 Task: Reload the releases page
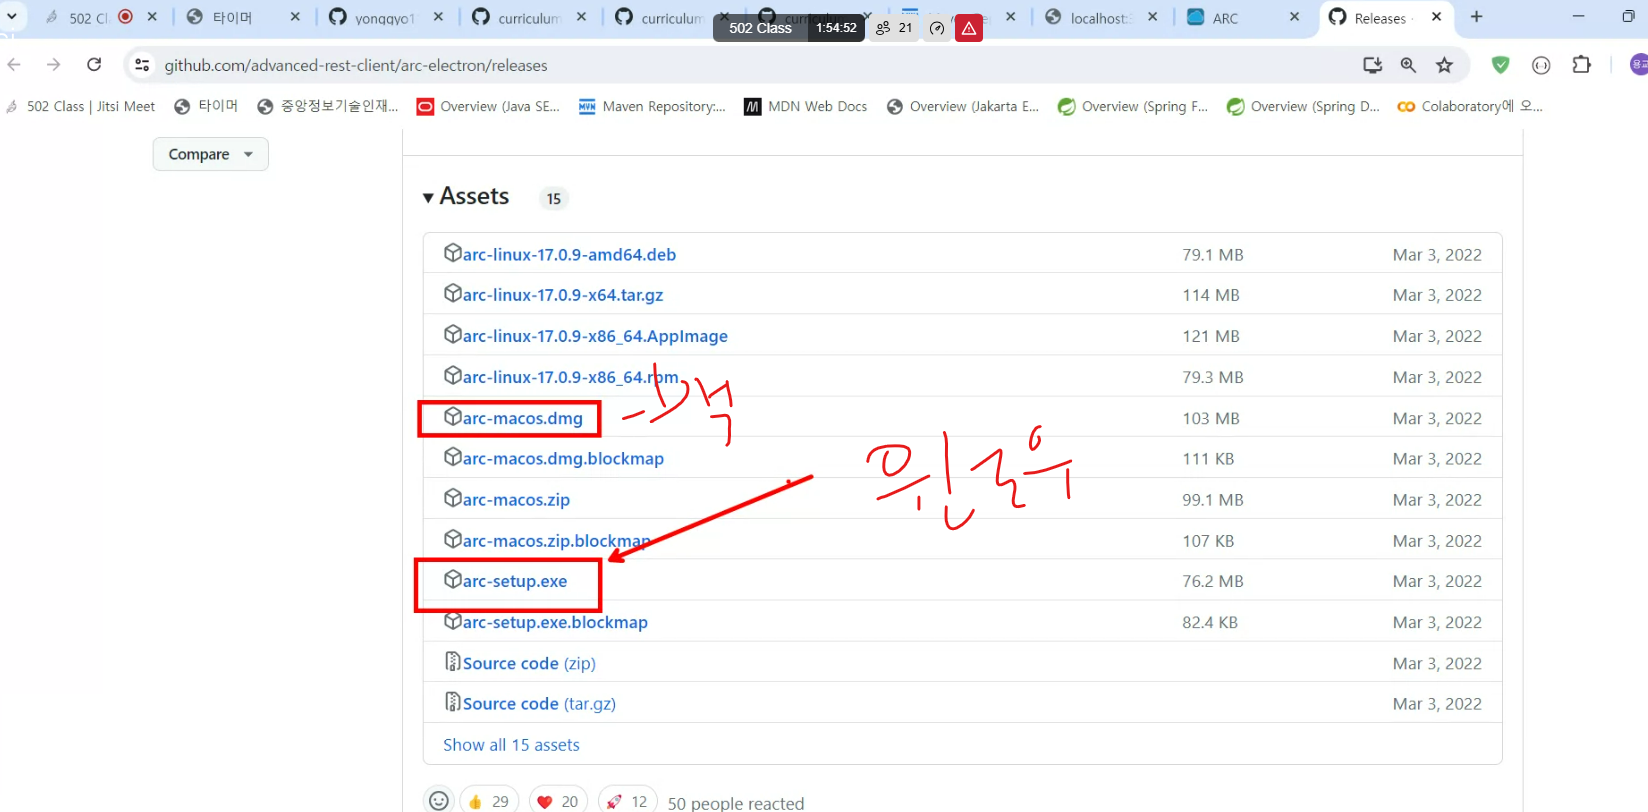point(94,65)
